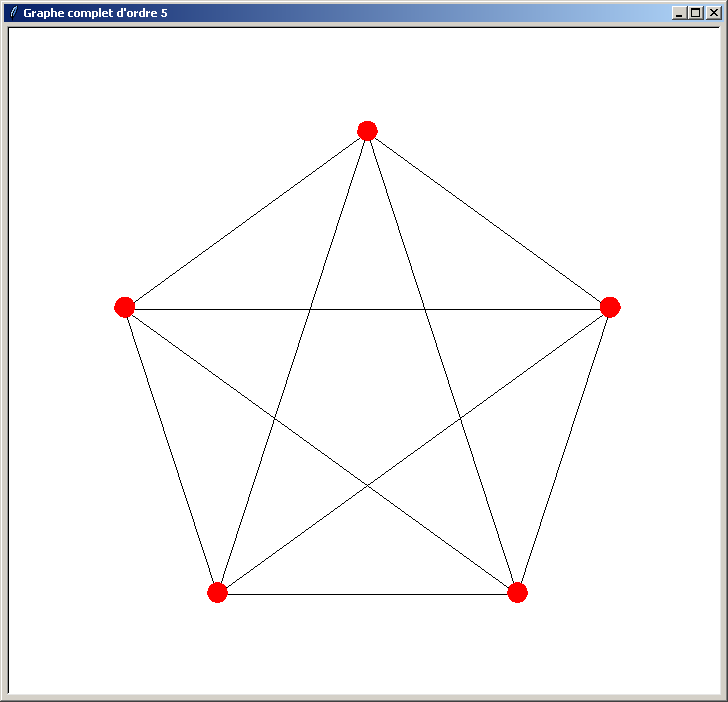Close the Graphe complet d'ordre 5 window
728x702 pixels.
click(x=713, y=13)
